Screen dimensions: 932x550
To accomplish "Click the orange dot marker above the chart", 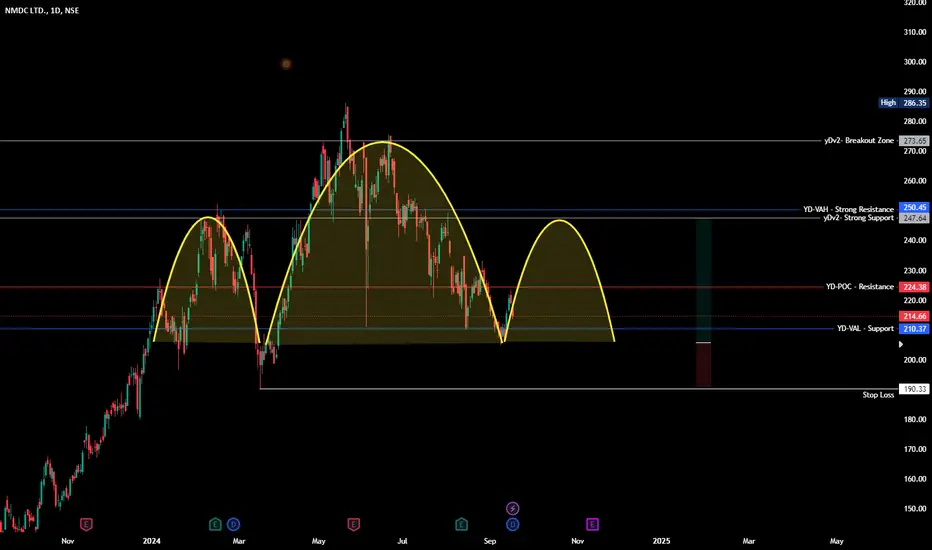I will (x=286, y=64).
